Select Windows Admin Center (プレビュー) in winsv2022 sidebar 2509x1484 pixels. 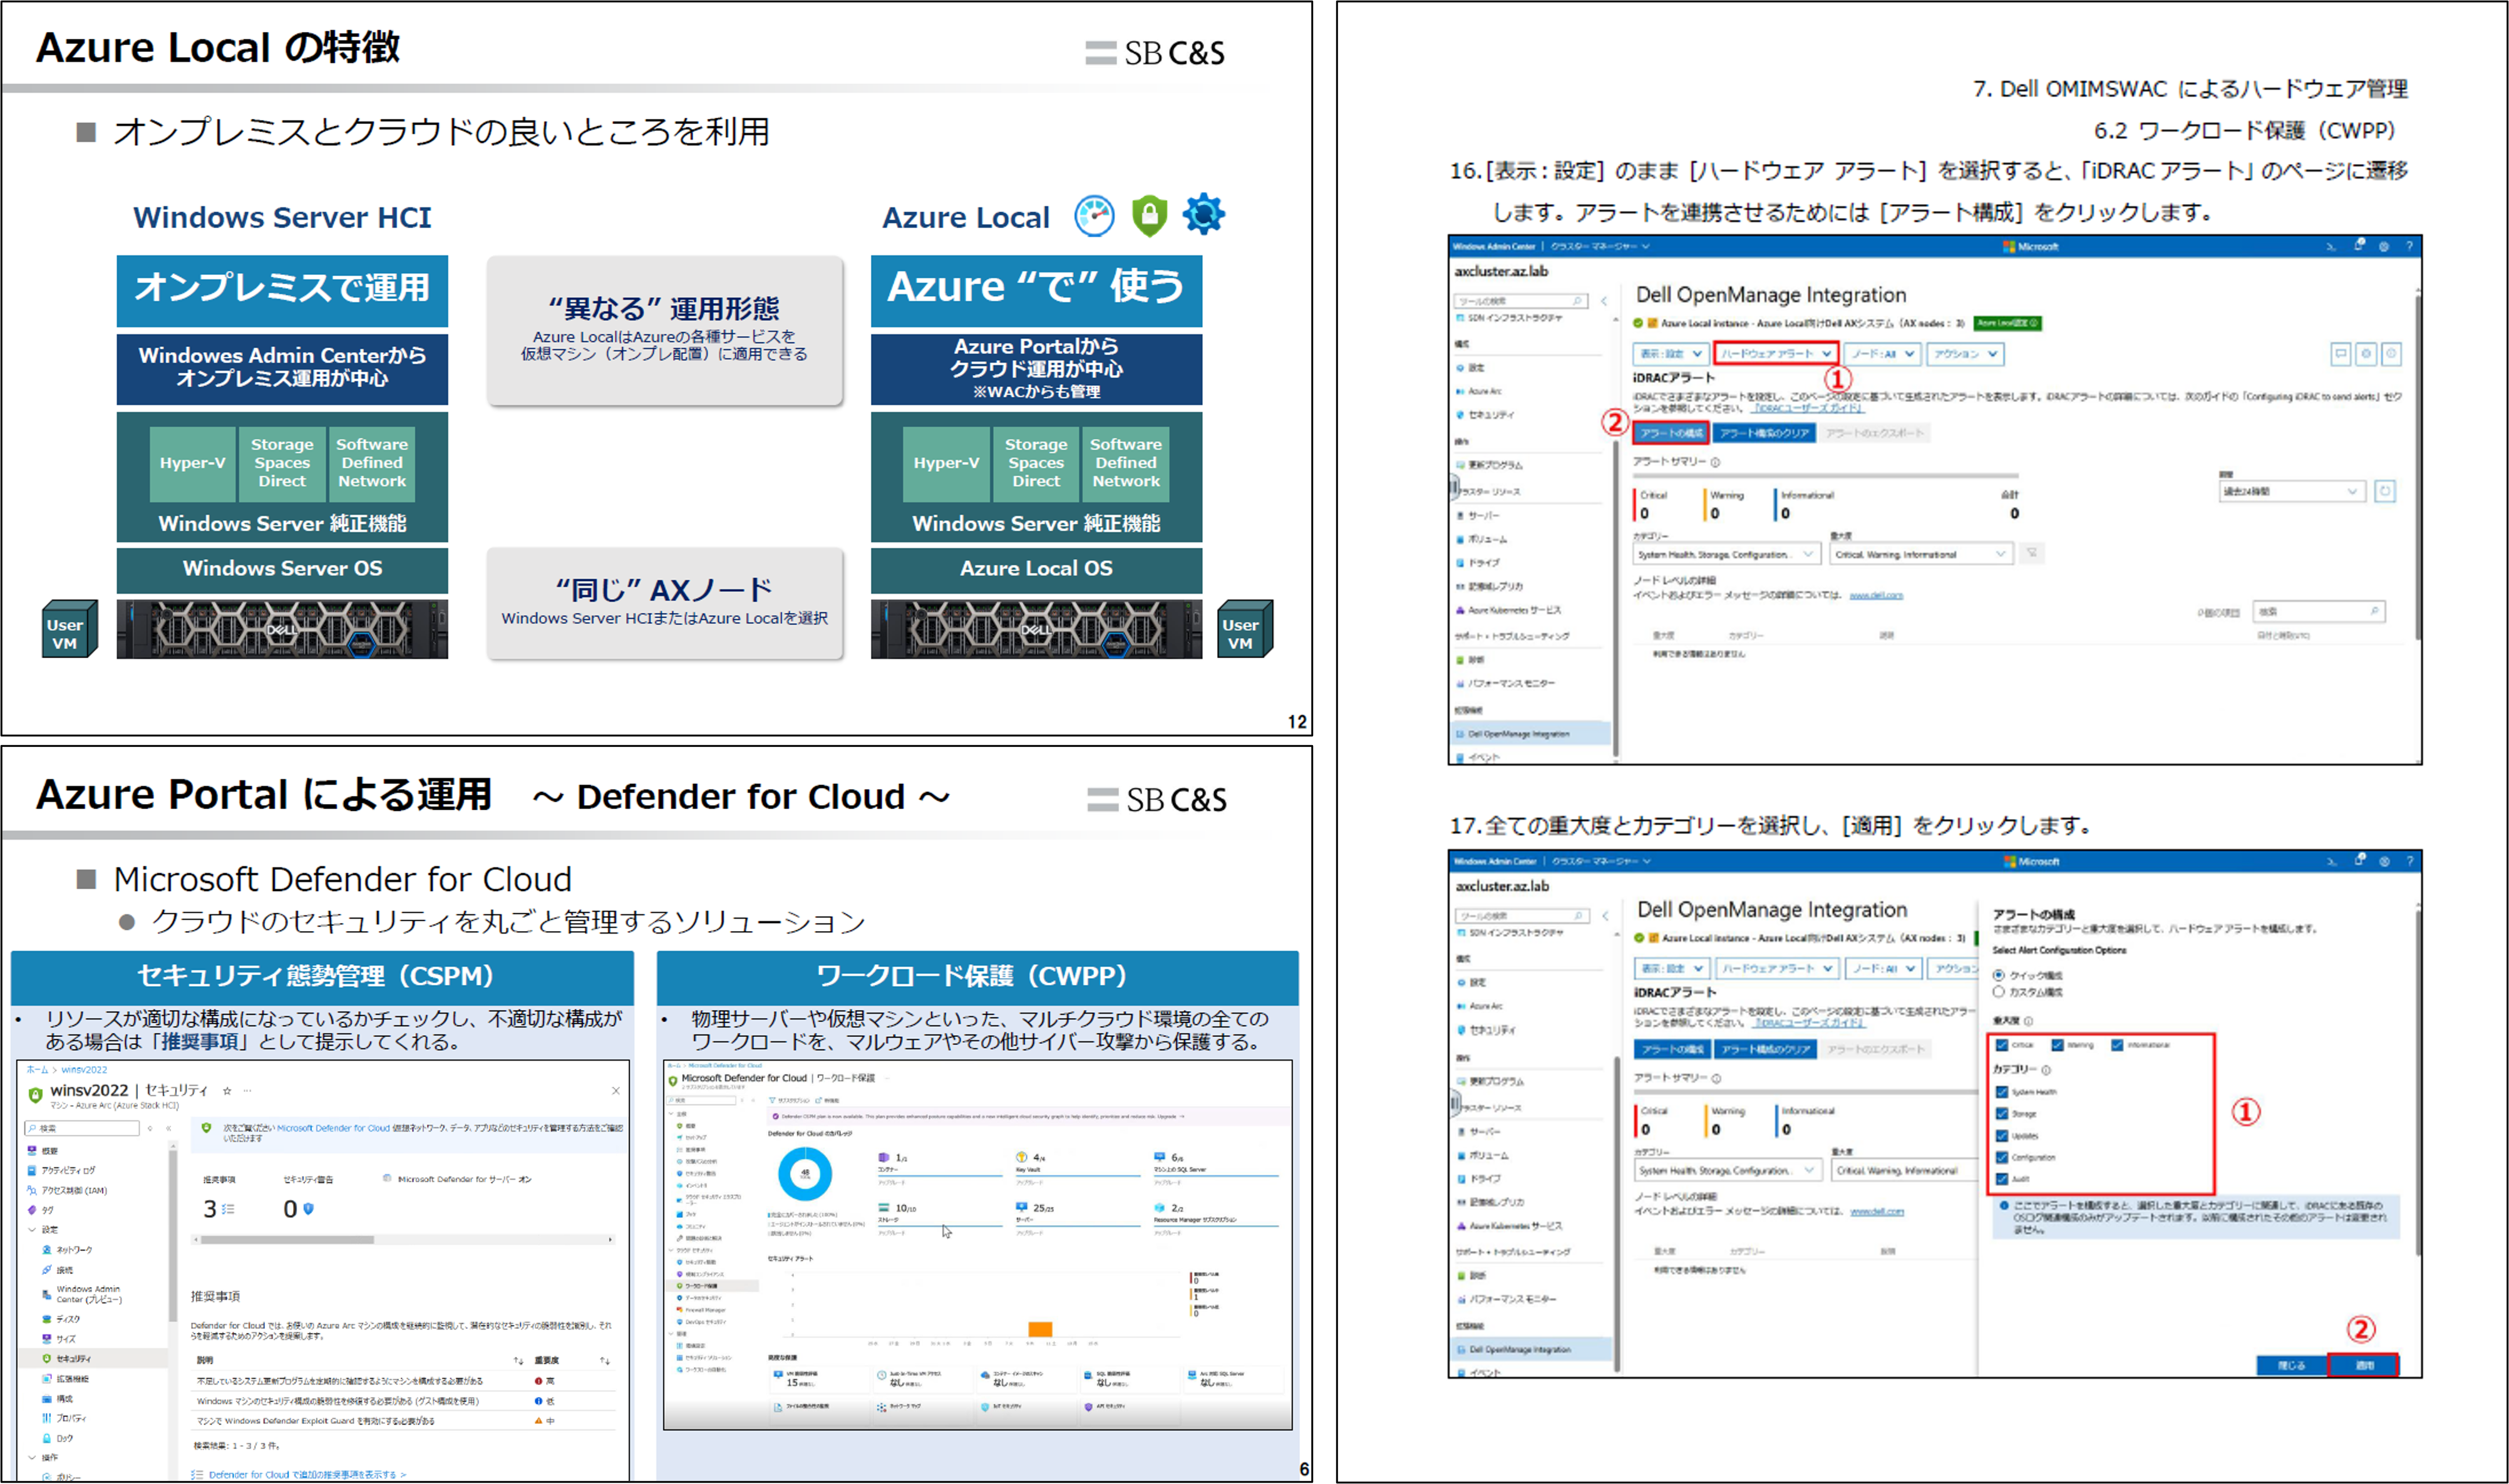click(x=82, y=1294)
